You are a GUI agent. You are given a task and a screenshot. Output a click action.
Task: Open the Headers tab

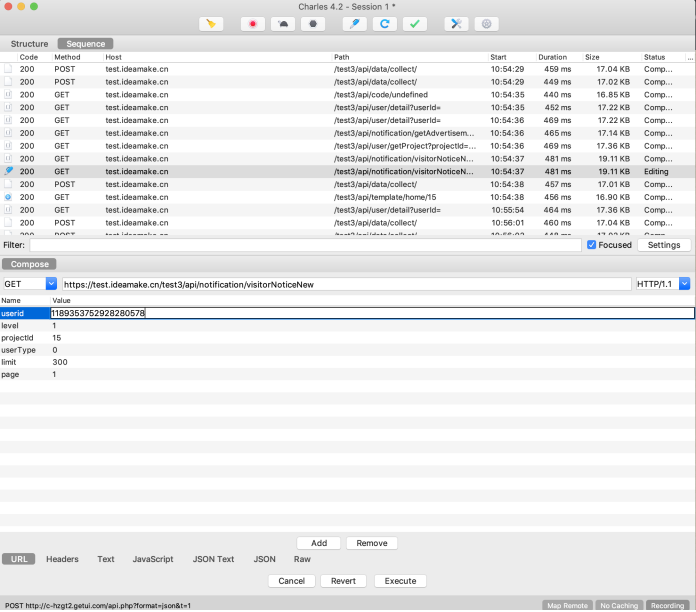point(62,559)
